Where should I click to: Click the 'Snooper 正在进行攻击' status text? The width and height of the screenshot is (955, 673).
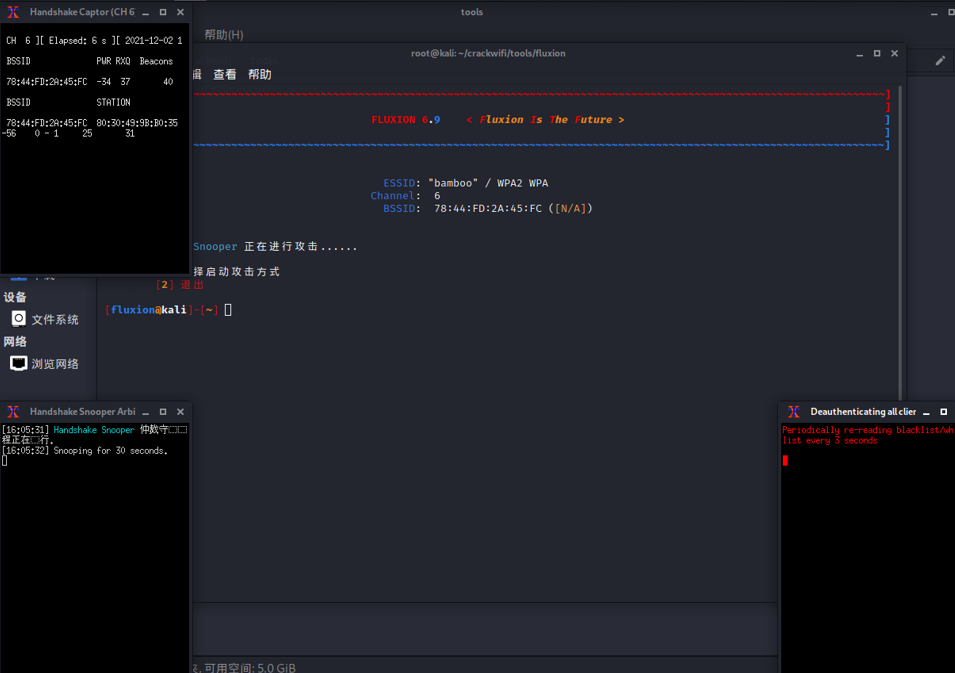[x=275, y=246]
